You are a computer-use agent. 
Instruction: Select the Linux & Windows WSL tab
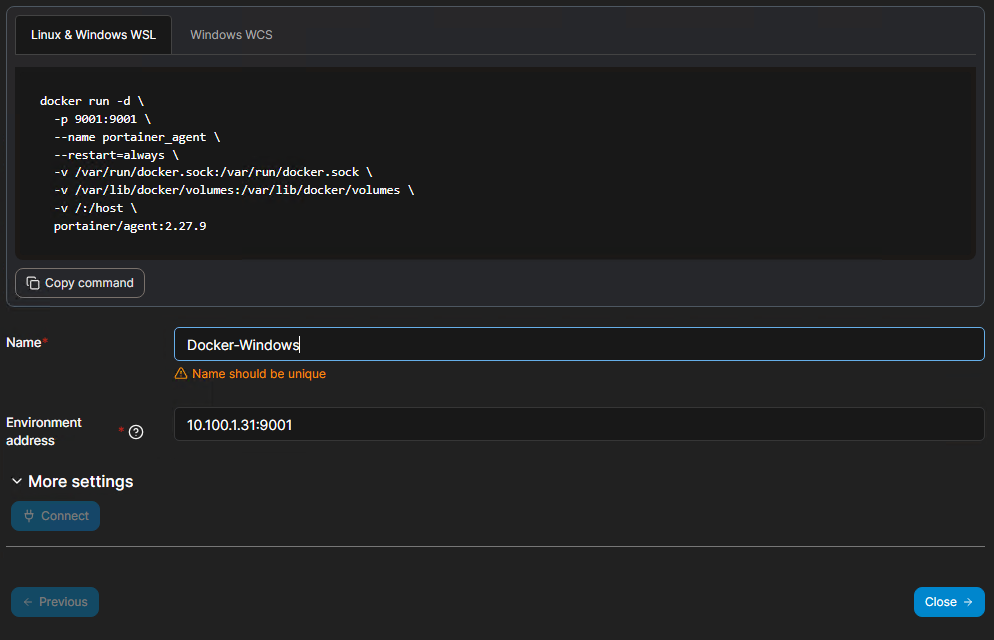(93, 35)
